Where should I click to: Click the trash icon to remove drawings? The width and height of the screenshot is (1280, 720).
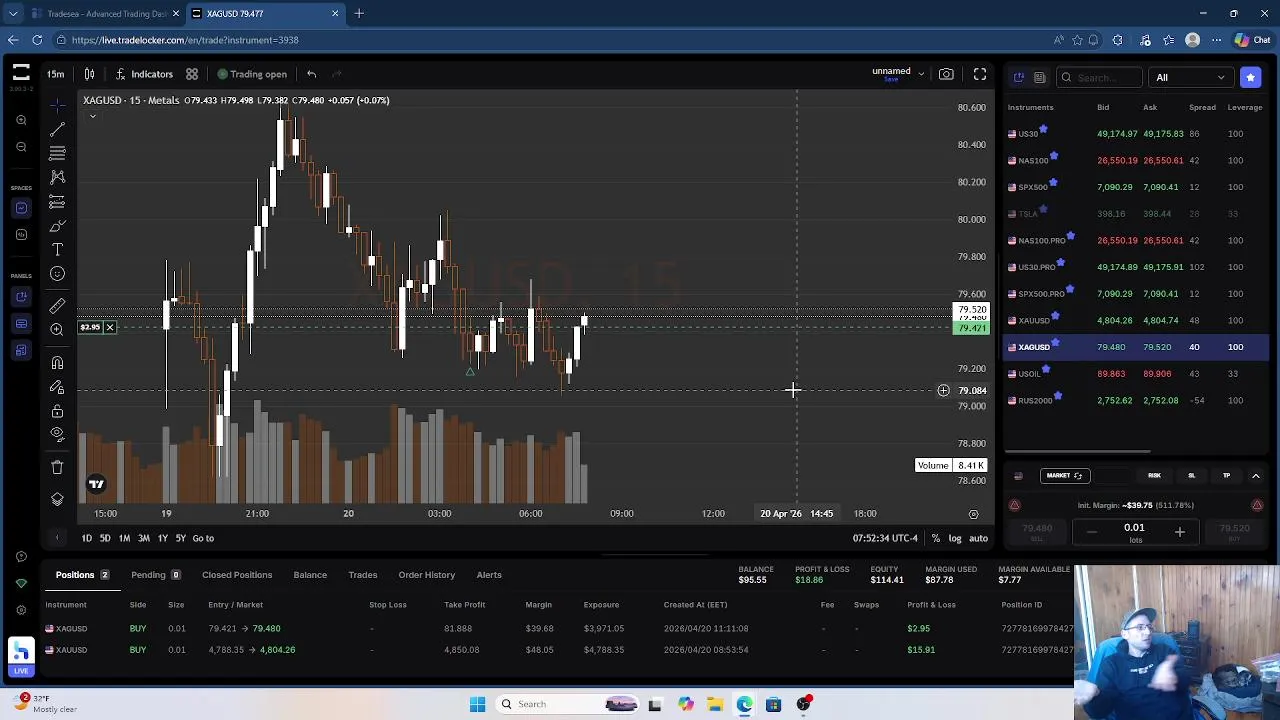[57, 467]
